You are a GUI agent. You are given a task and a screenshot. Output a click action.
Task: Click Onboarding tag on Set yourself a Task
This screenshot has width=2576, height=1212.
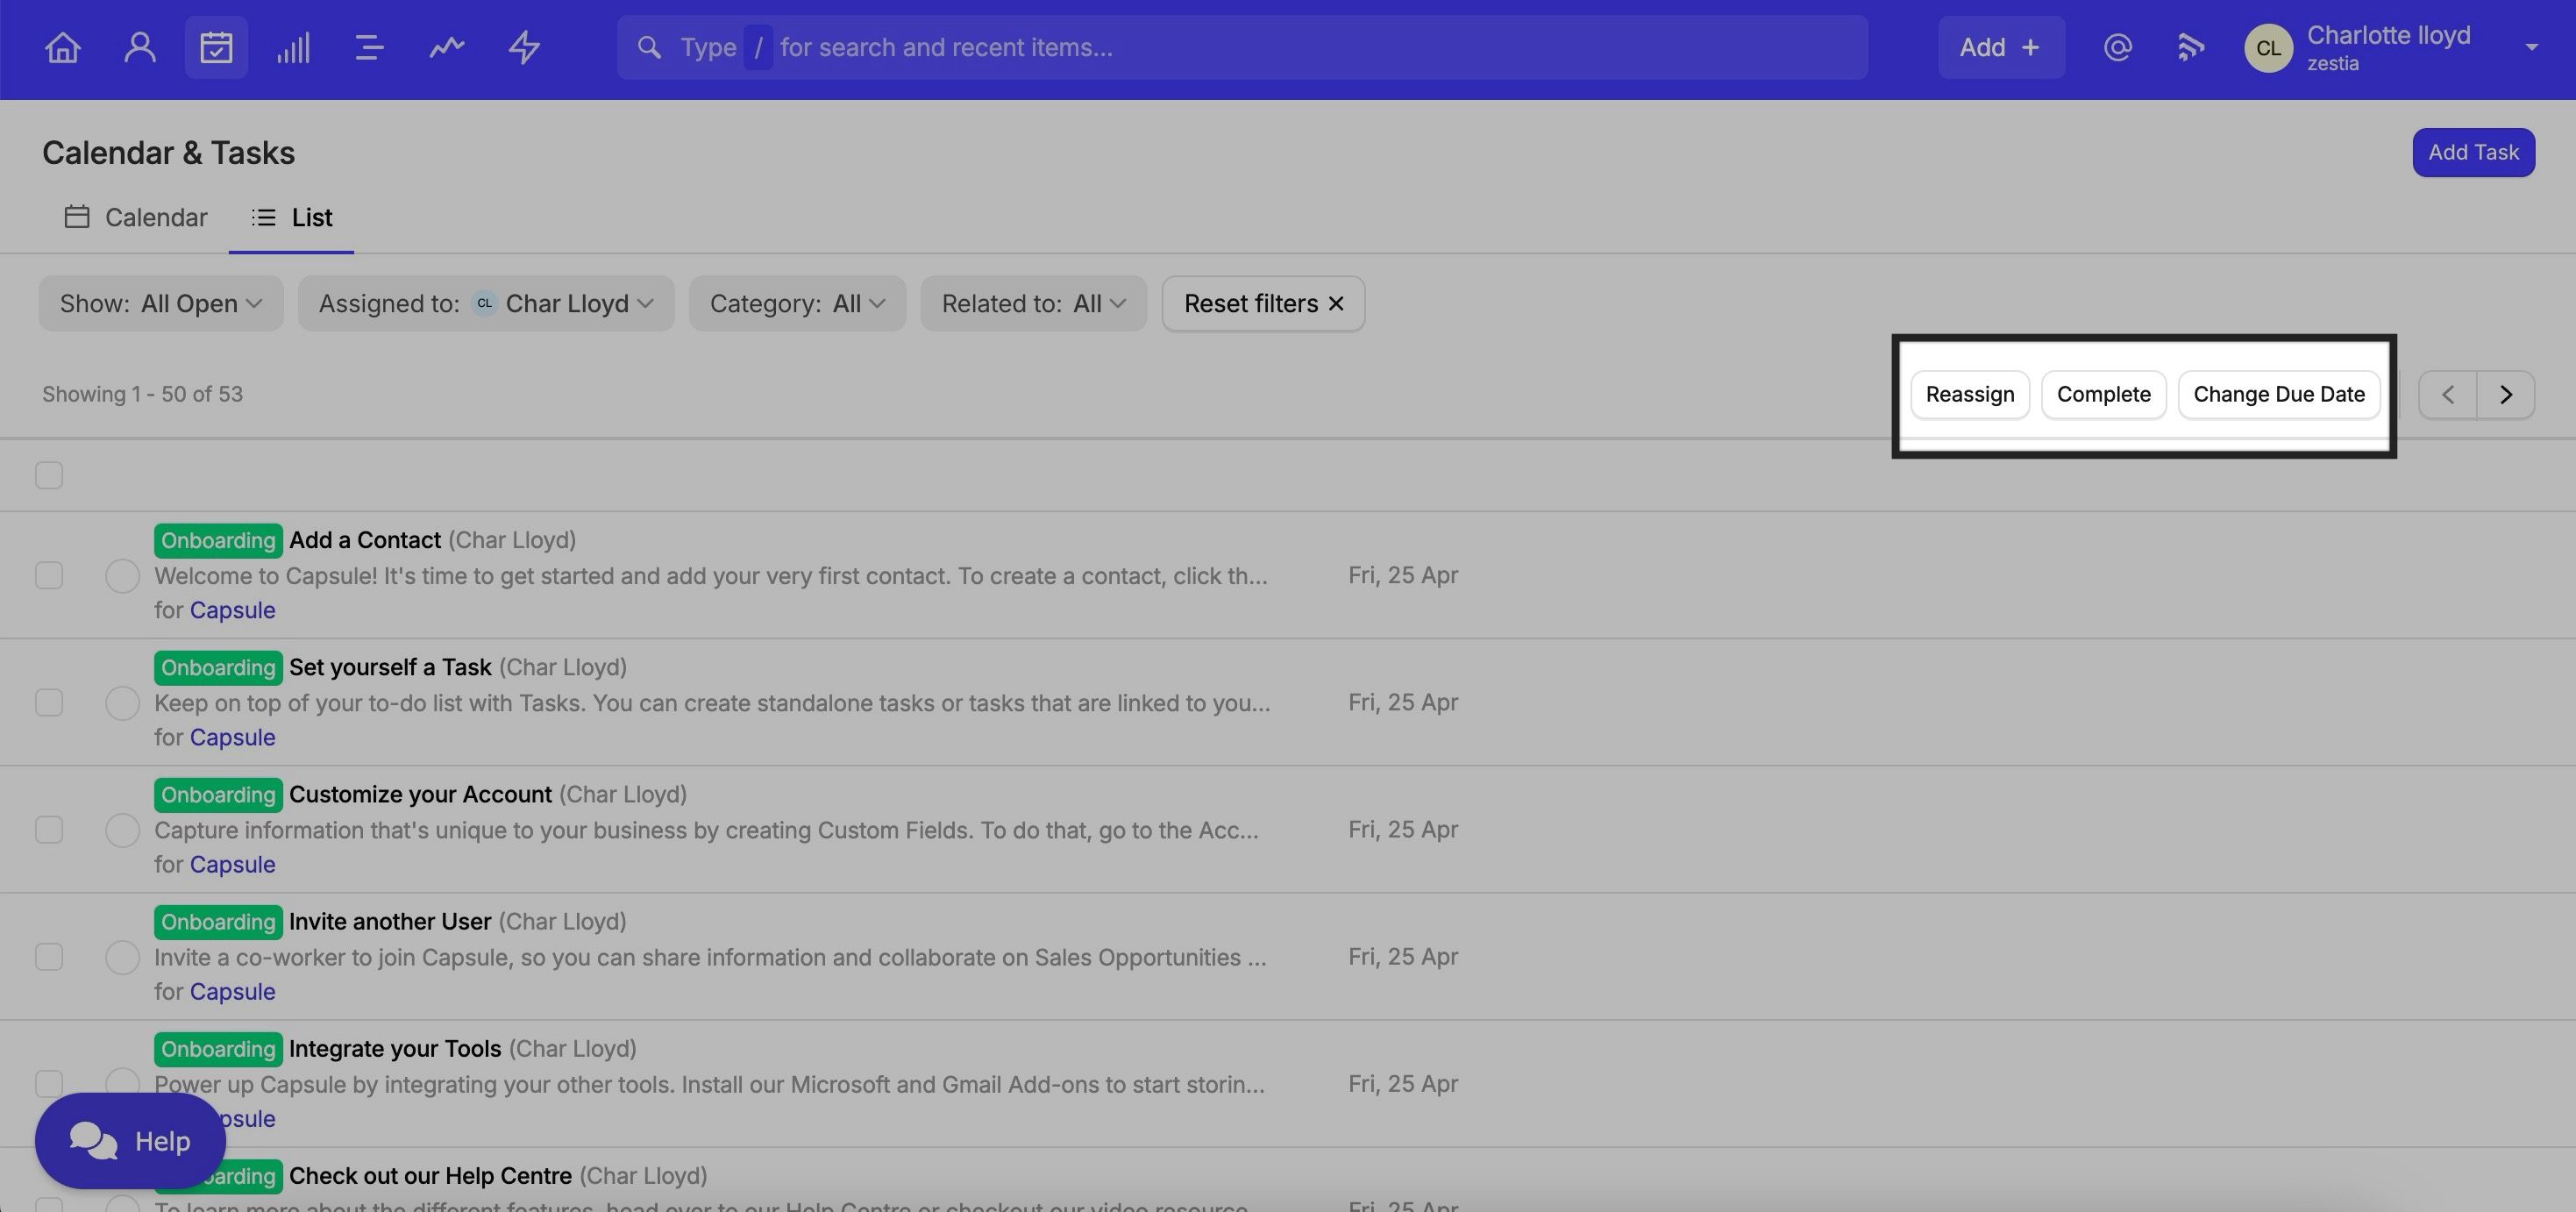tap(218, 668)
